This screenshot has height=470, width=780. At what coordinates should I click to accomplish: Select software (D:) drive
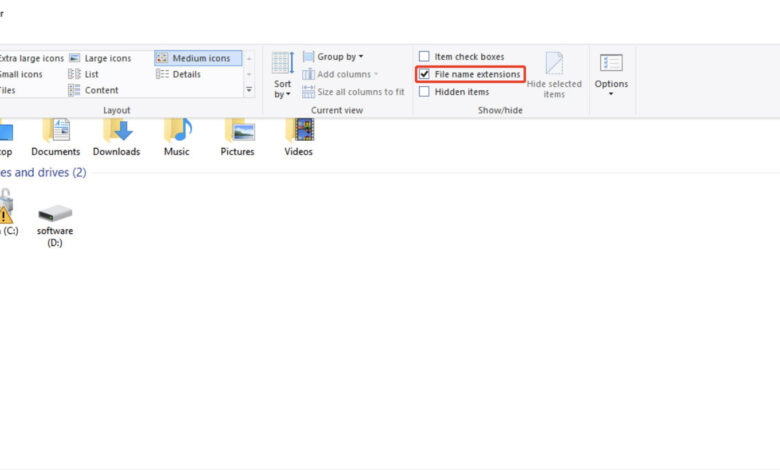[x=55, y=226]
